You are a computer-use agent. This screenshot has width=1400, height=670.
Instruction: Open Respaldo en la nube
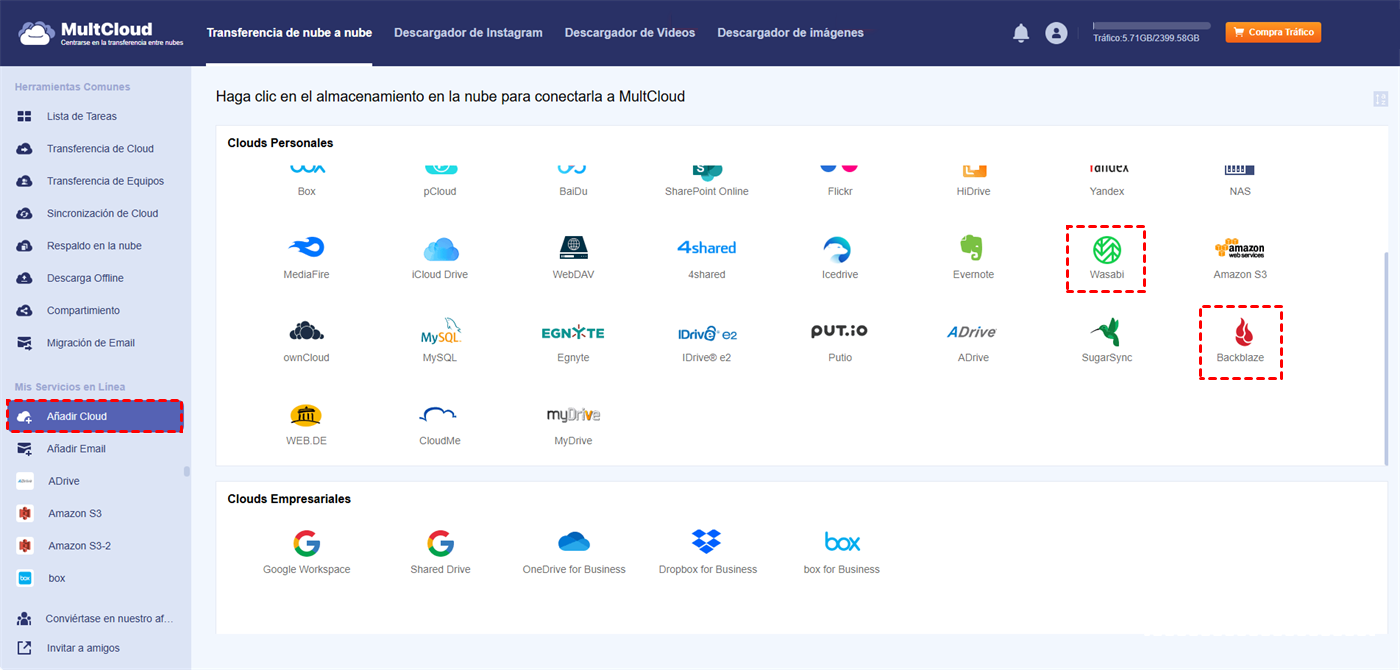(x=96, y=246)
